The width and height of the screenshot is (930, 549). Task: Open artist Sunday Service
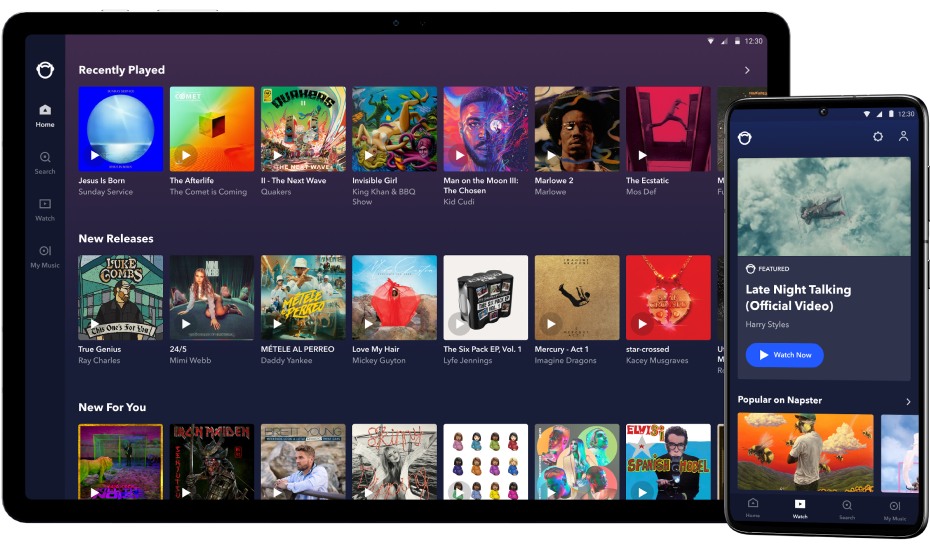[x=106, y=191]
